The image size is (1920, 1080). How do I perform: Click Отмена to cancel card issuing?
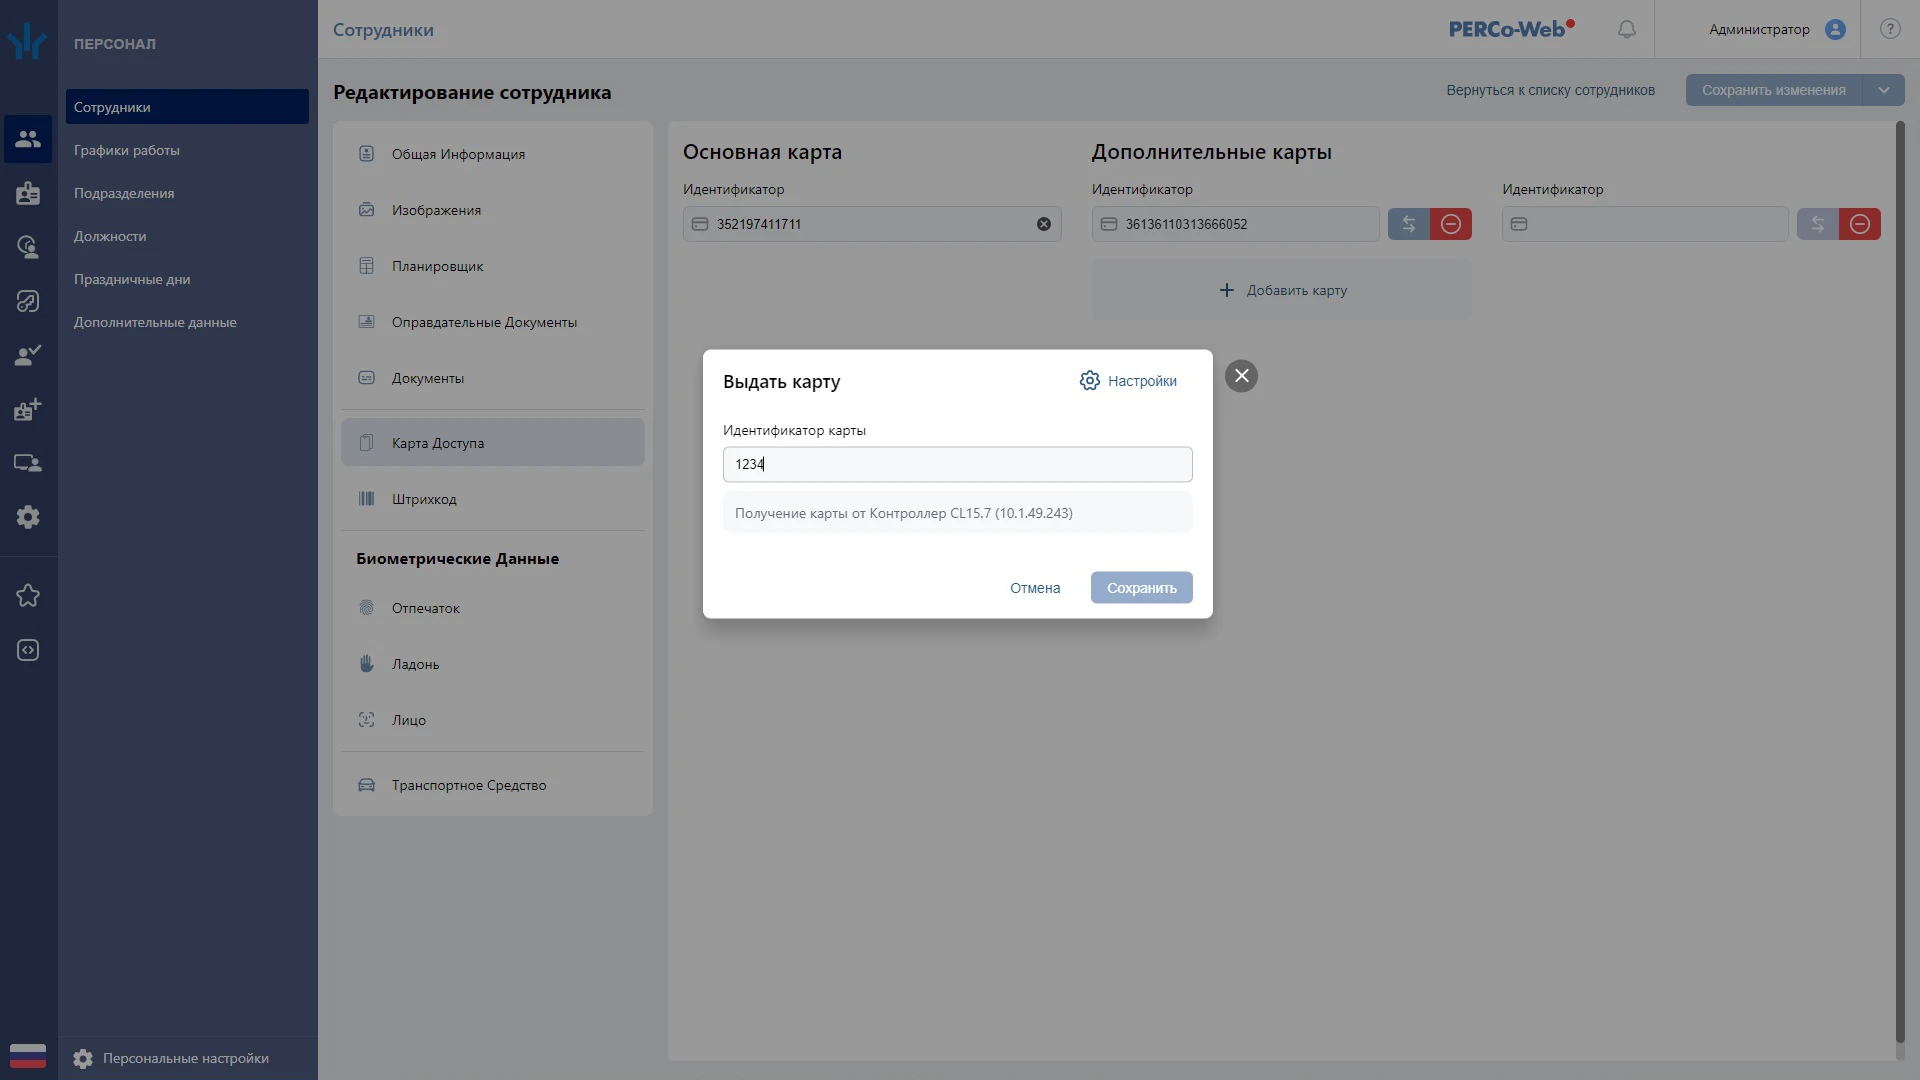point(1034,588)
